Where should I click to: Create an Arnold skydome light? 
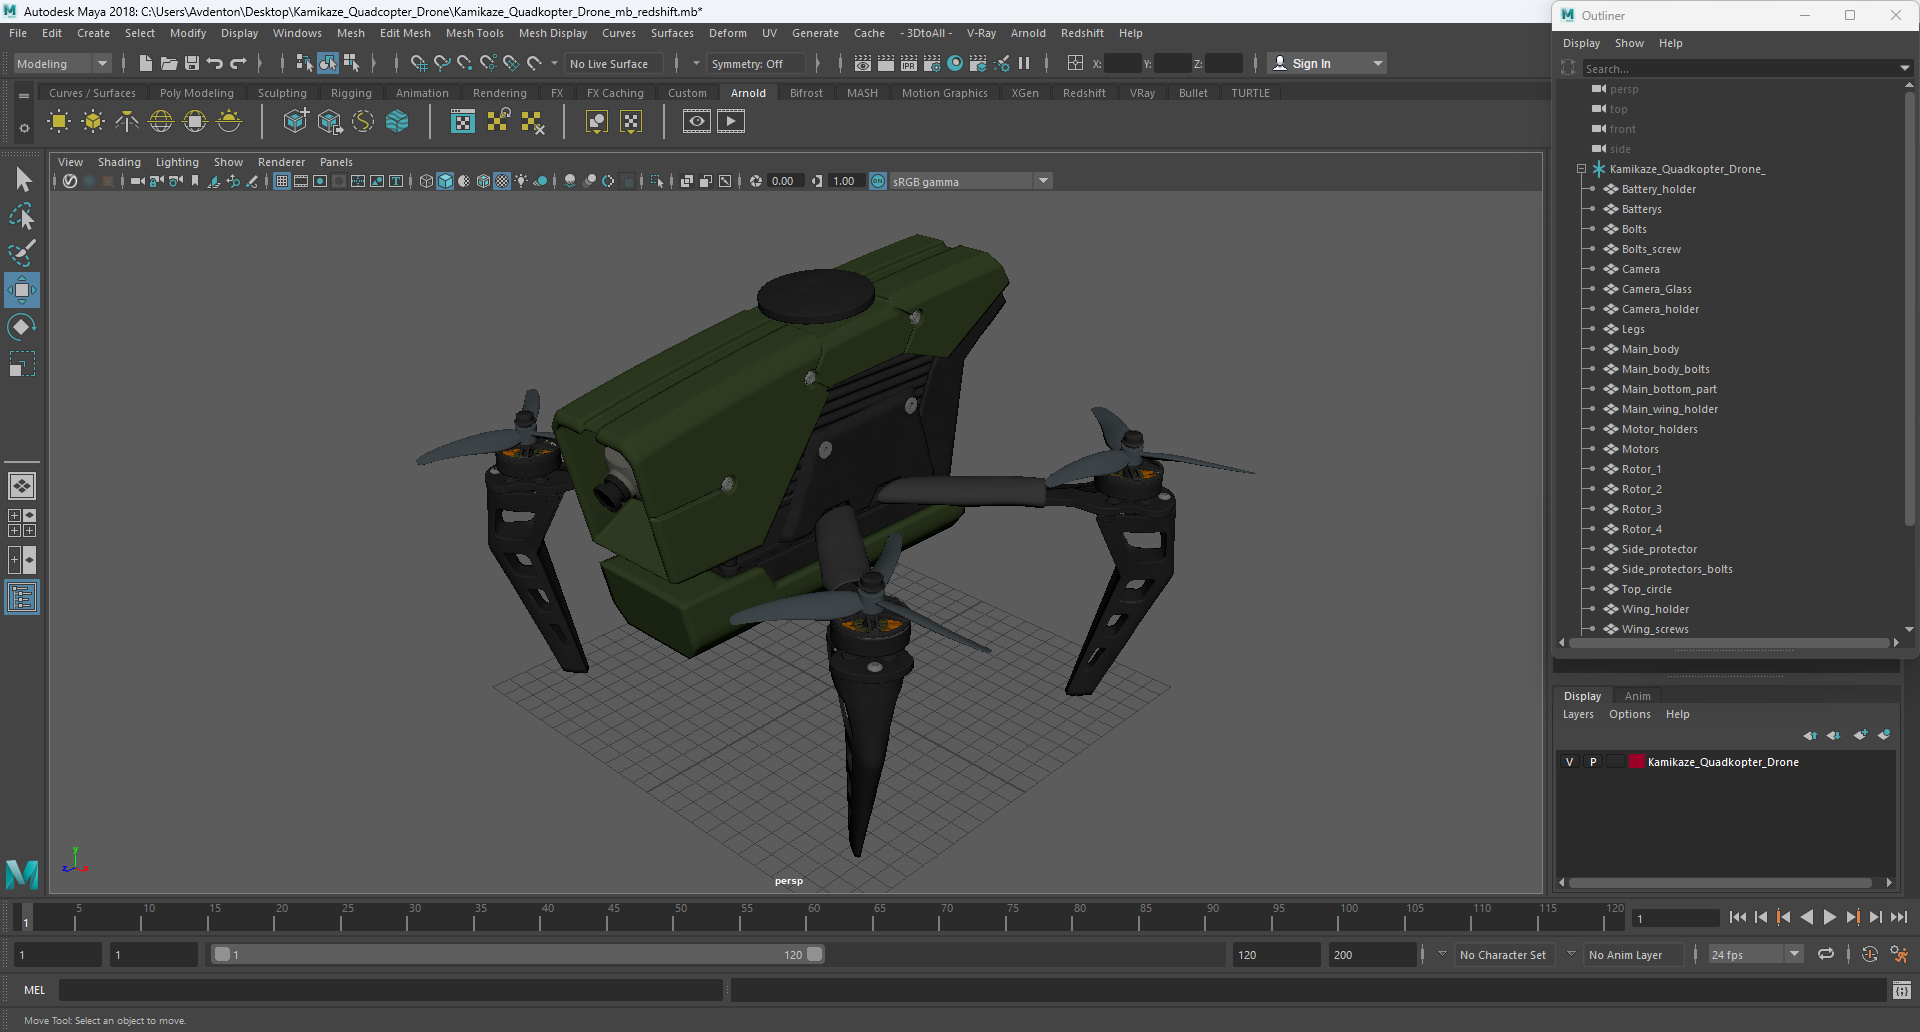(161, 122)
